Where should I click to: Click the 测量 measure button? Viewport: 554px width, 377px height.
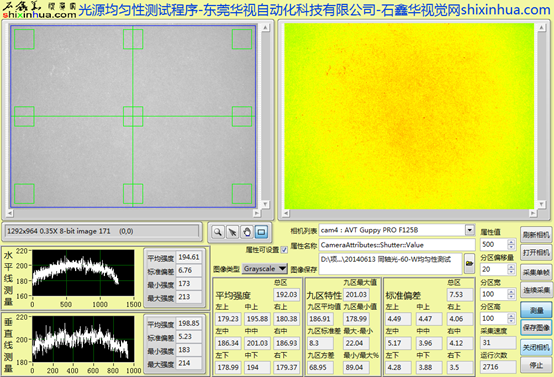coord(536,310)
